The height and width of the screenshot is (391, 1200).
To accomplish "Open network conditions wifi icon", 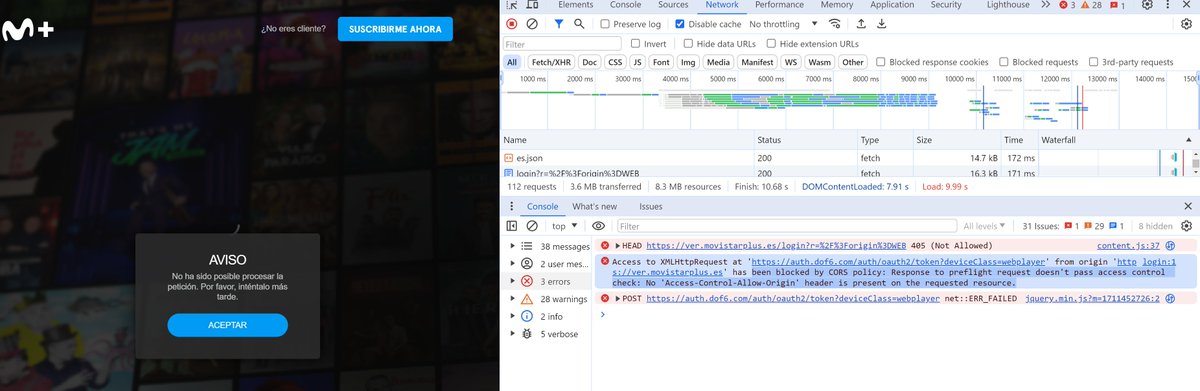I will 834,23.
